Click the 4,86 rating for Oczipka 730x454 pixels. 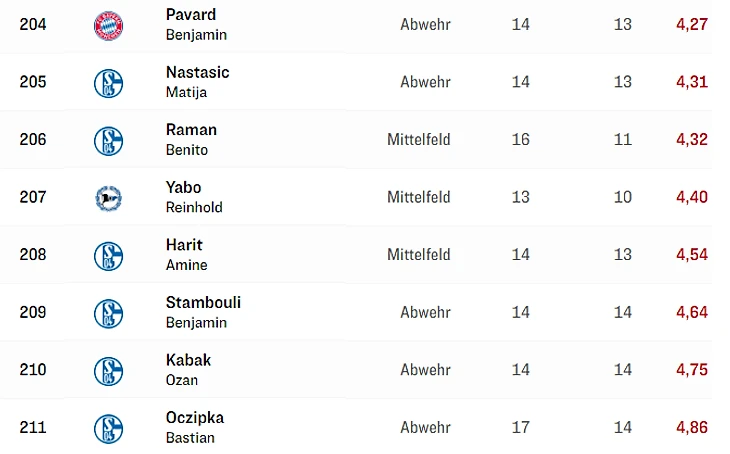691,427
